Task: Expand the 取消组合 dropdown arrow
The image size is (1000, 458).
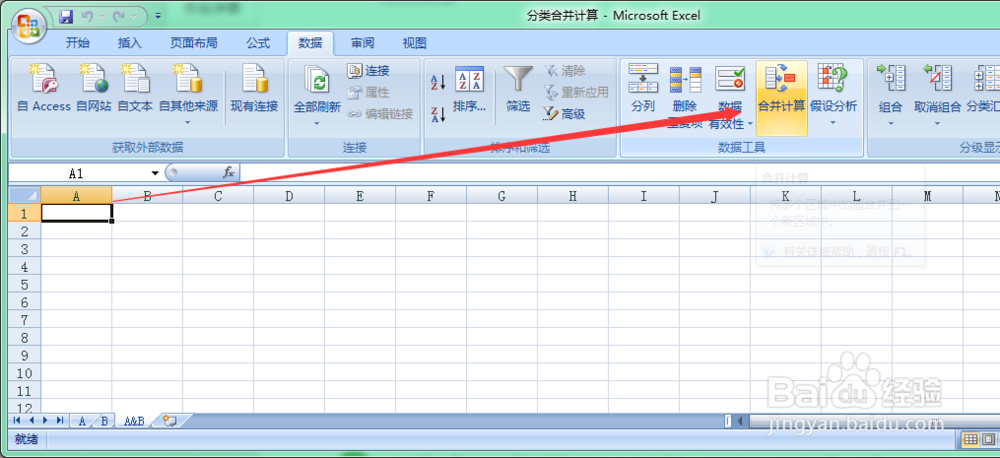Action: click(938, 123)
